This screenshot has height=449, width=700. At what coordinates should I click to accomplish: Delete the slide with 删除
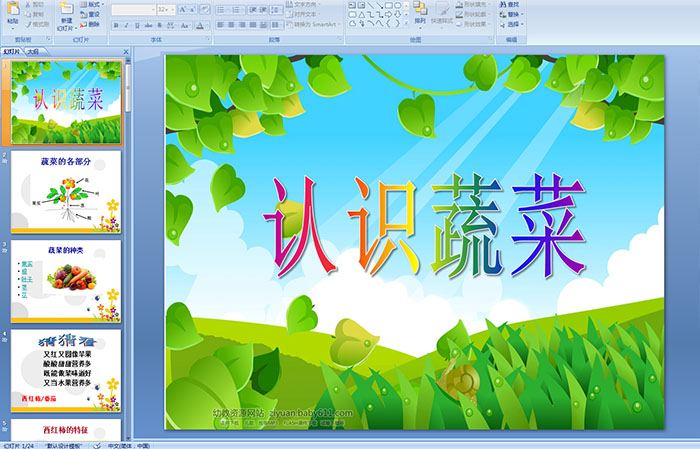point(90,24)
